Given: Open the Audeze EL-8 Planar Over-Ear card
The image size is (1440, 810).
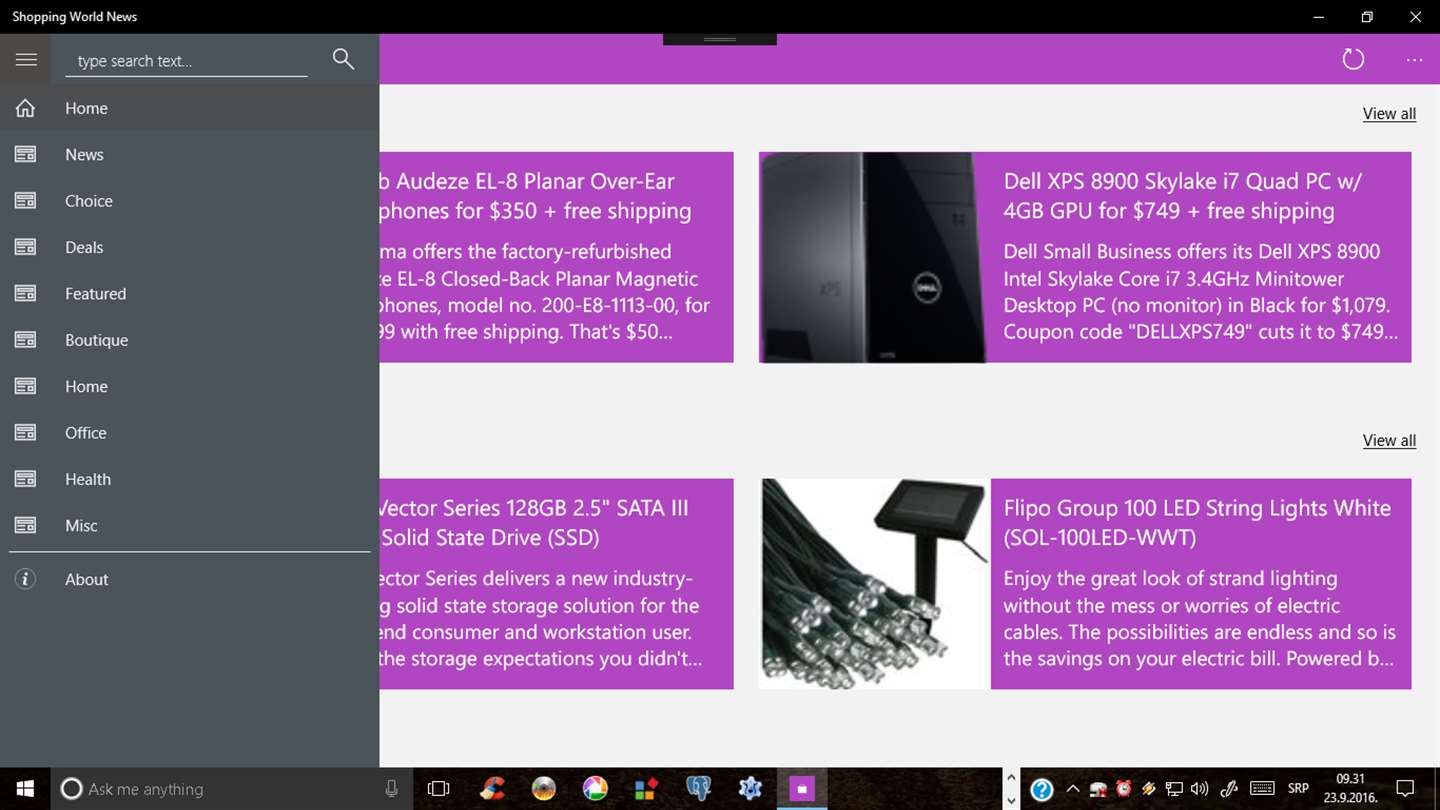Looking at the screenshot, I should tap(556, 257).
